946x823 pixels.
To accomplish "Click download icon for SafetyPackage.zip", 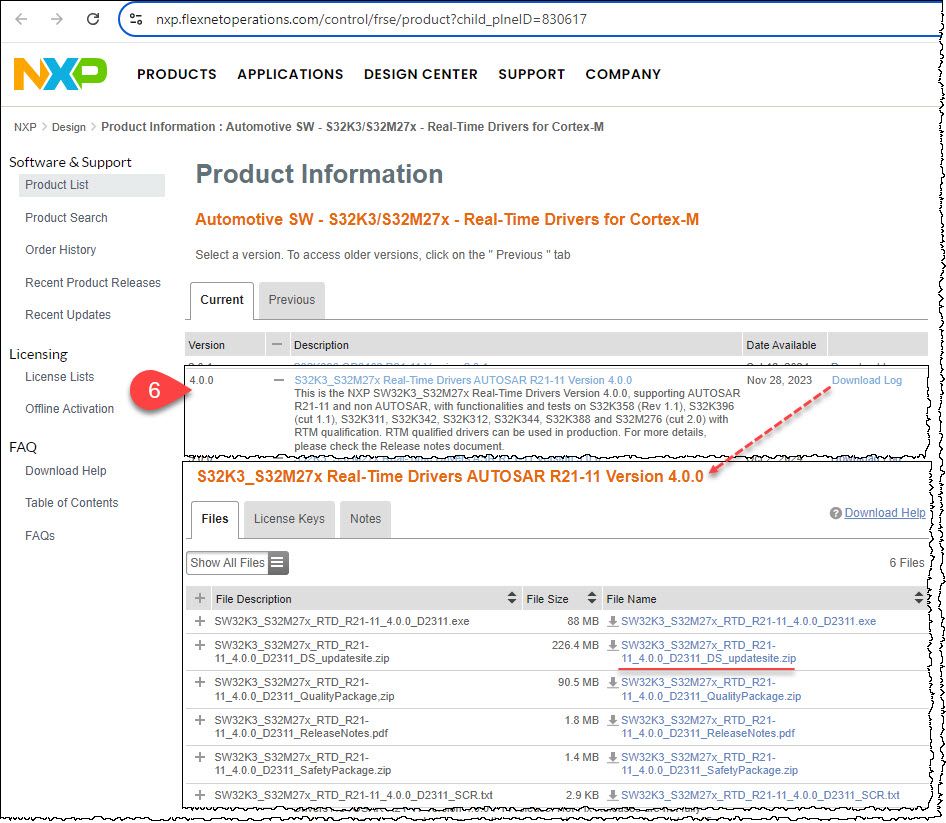I will point(612,758).
